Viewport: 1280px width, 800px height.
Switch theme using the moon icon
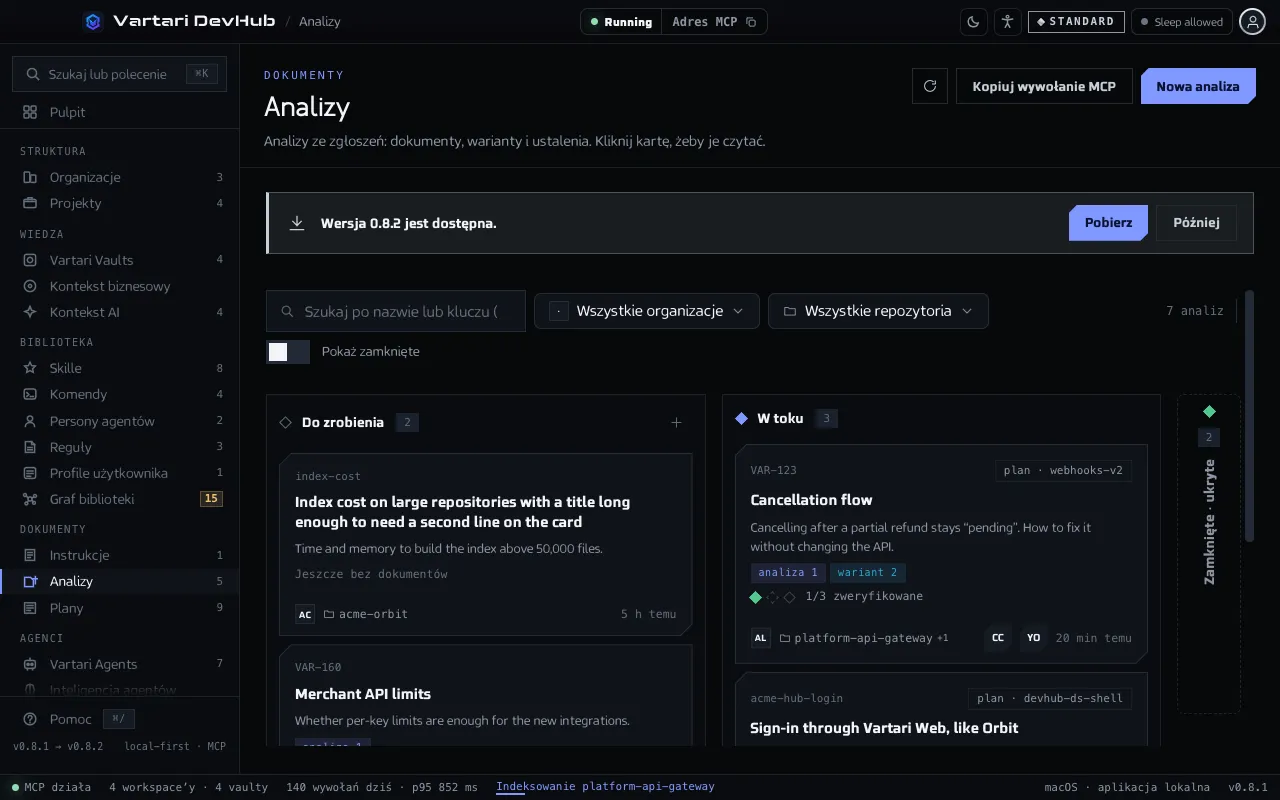[x=974, y=21]
